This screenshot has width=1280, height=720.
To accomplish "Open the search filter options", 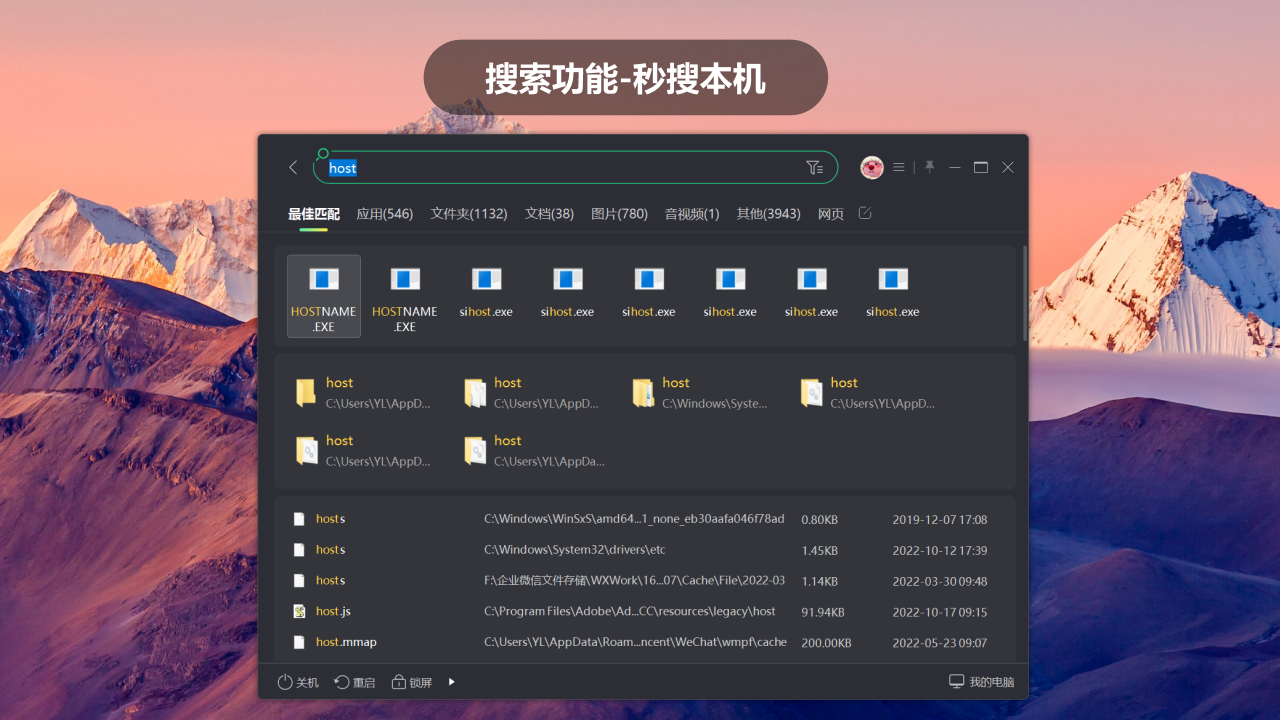I will [814, 167].
